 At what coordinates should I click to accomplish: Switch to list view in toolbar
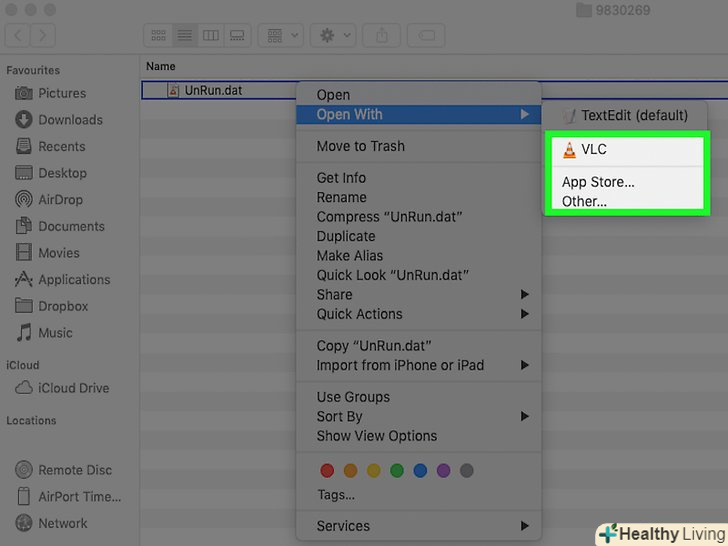[x=185, y=35]
